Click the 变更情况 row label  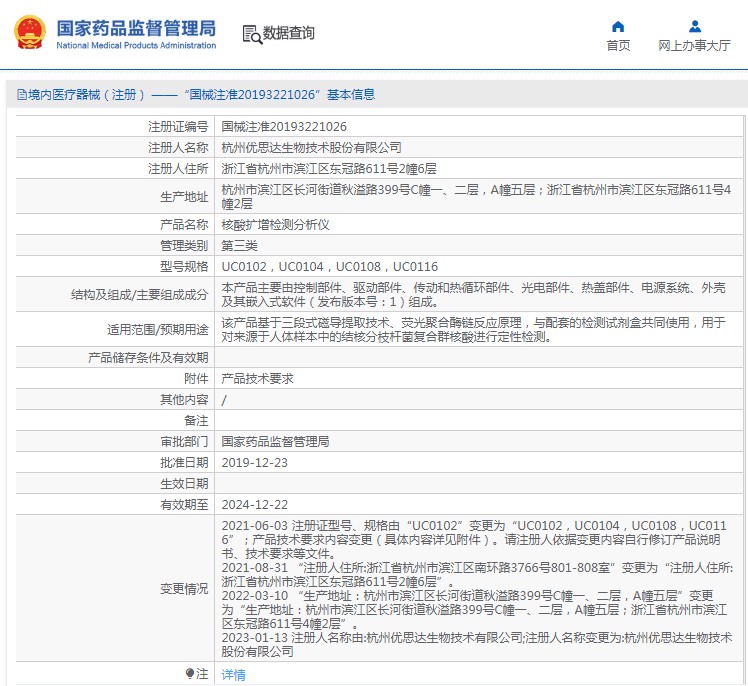pos(184,589)
